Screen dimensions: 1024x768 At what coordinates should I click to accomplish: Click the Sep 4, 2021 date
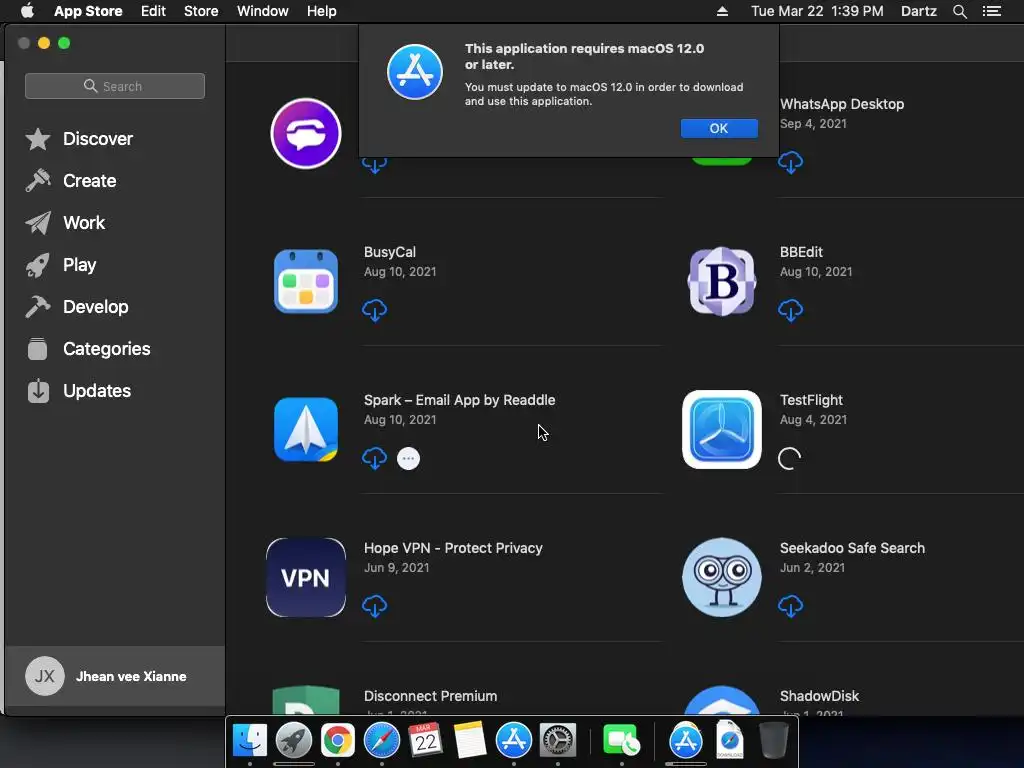[813, 123]
